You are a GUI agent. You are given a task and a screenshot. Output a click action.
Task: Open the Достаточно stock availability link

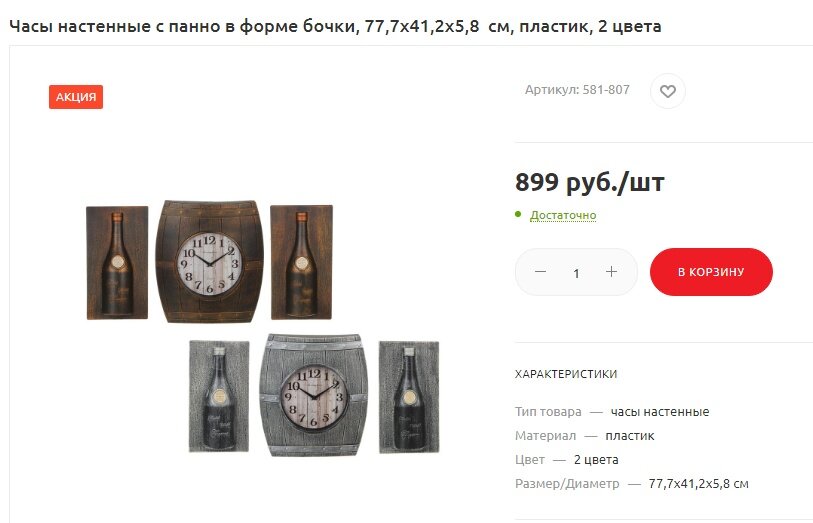tap(563, 215)
